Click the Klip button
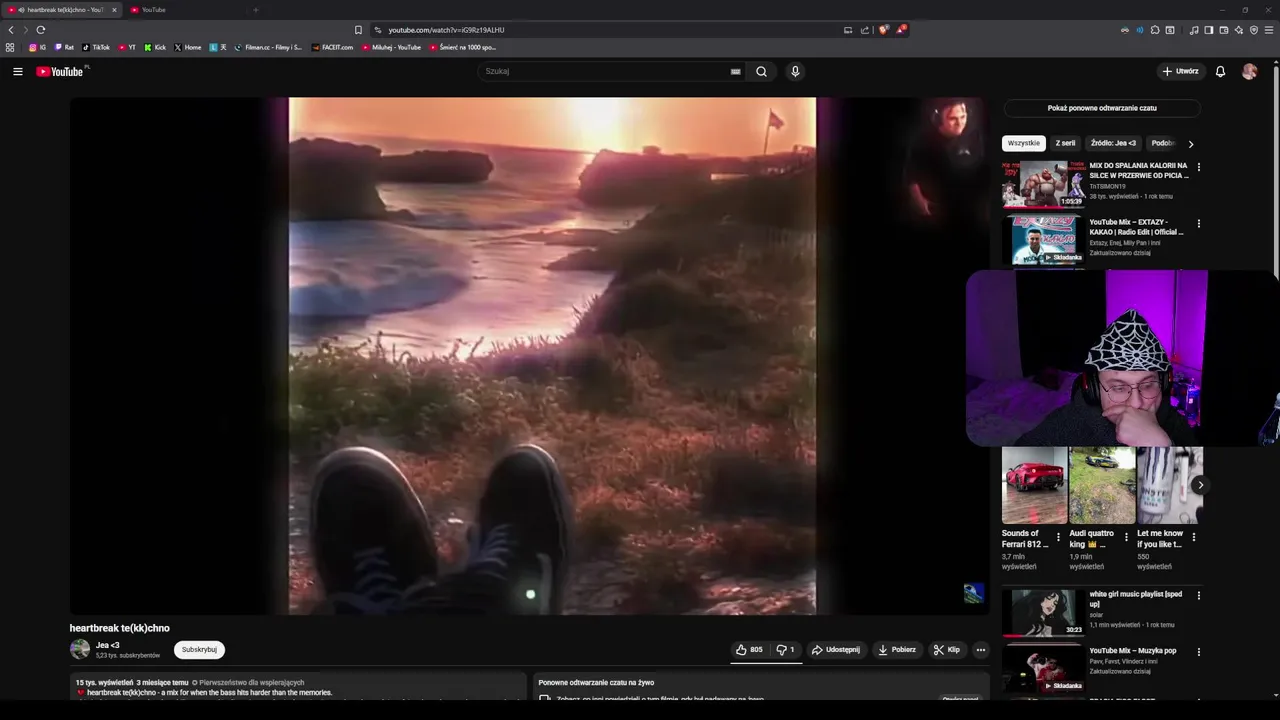The width and height of the screenshot is (1280, 720). (947, 650)
